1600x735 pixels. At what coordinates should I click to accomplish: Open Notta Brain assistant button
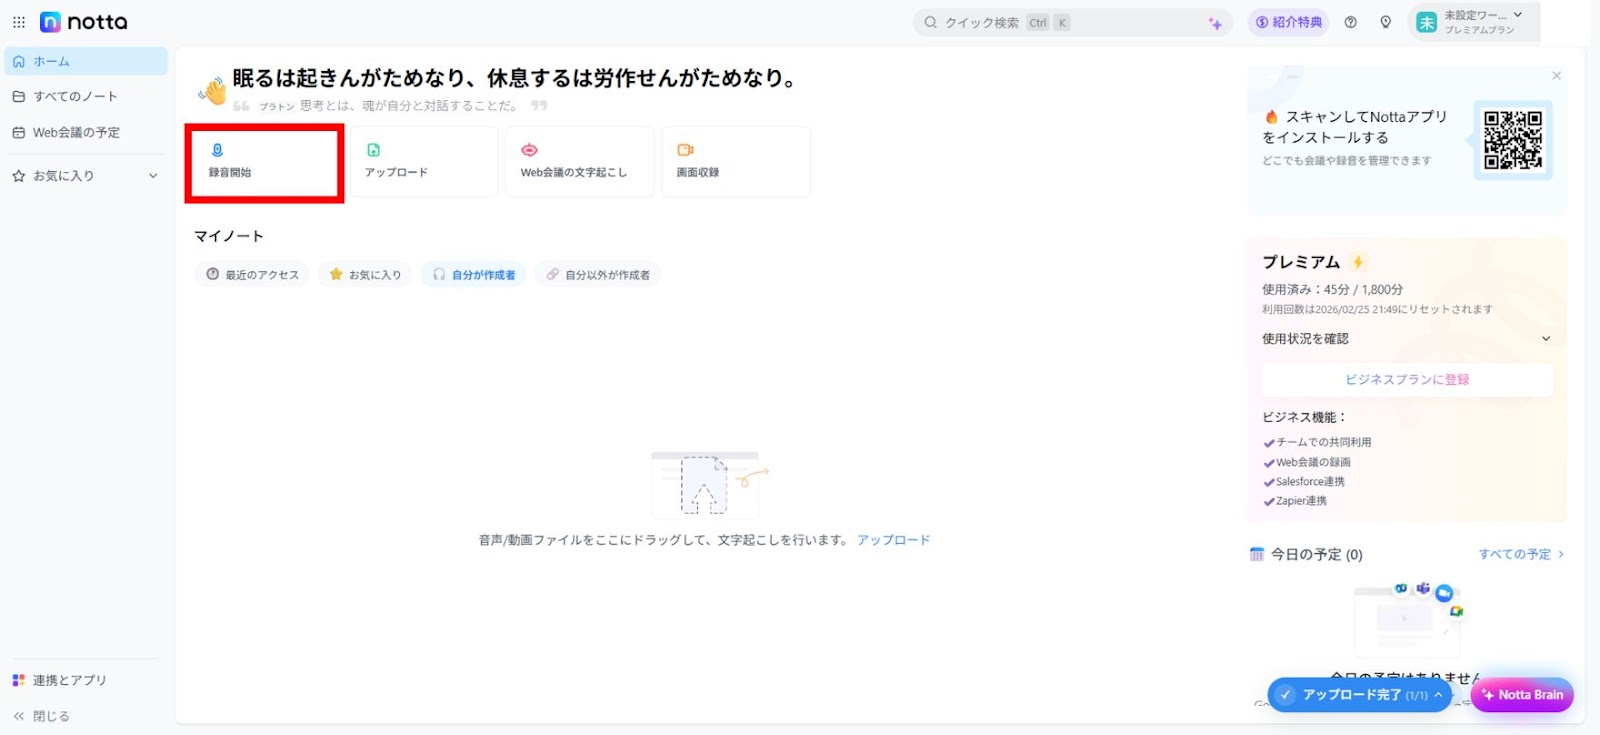1522,694
